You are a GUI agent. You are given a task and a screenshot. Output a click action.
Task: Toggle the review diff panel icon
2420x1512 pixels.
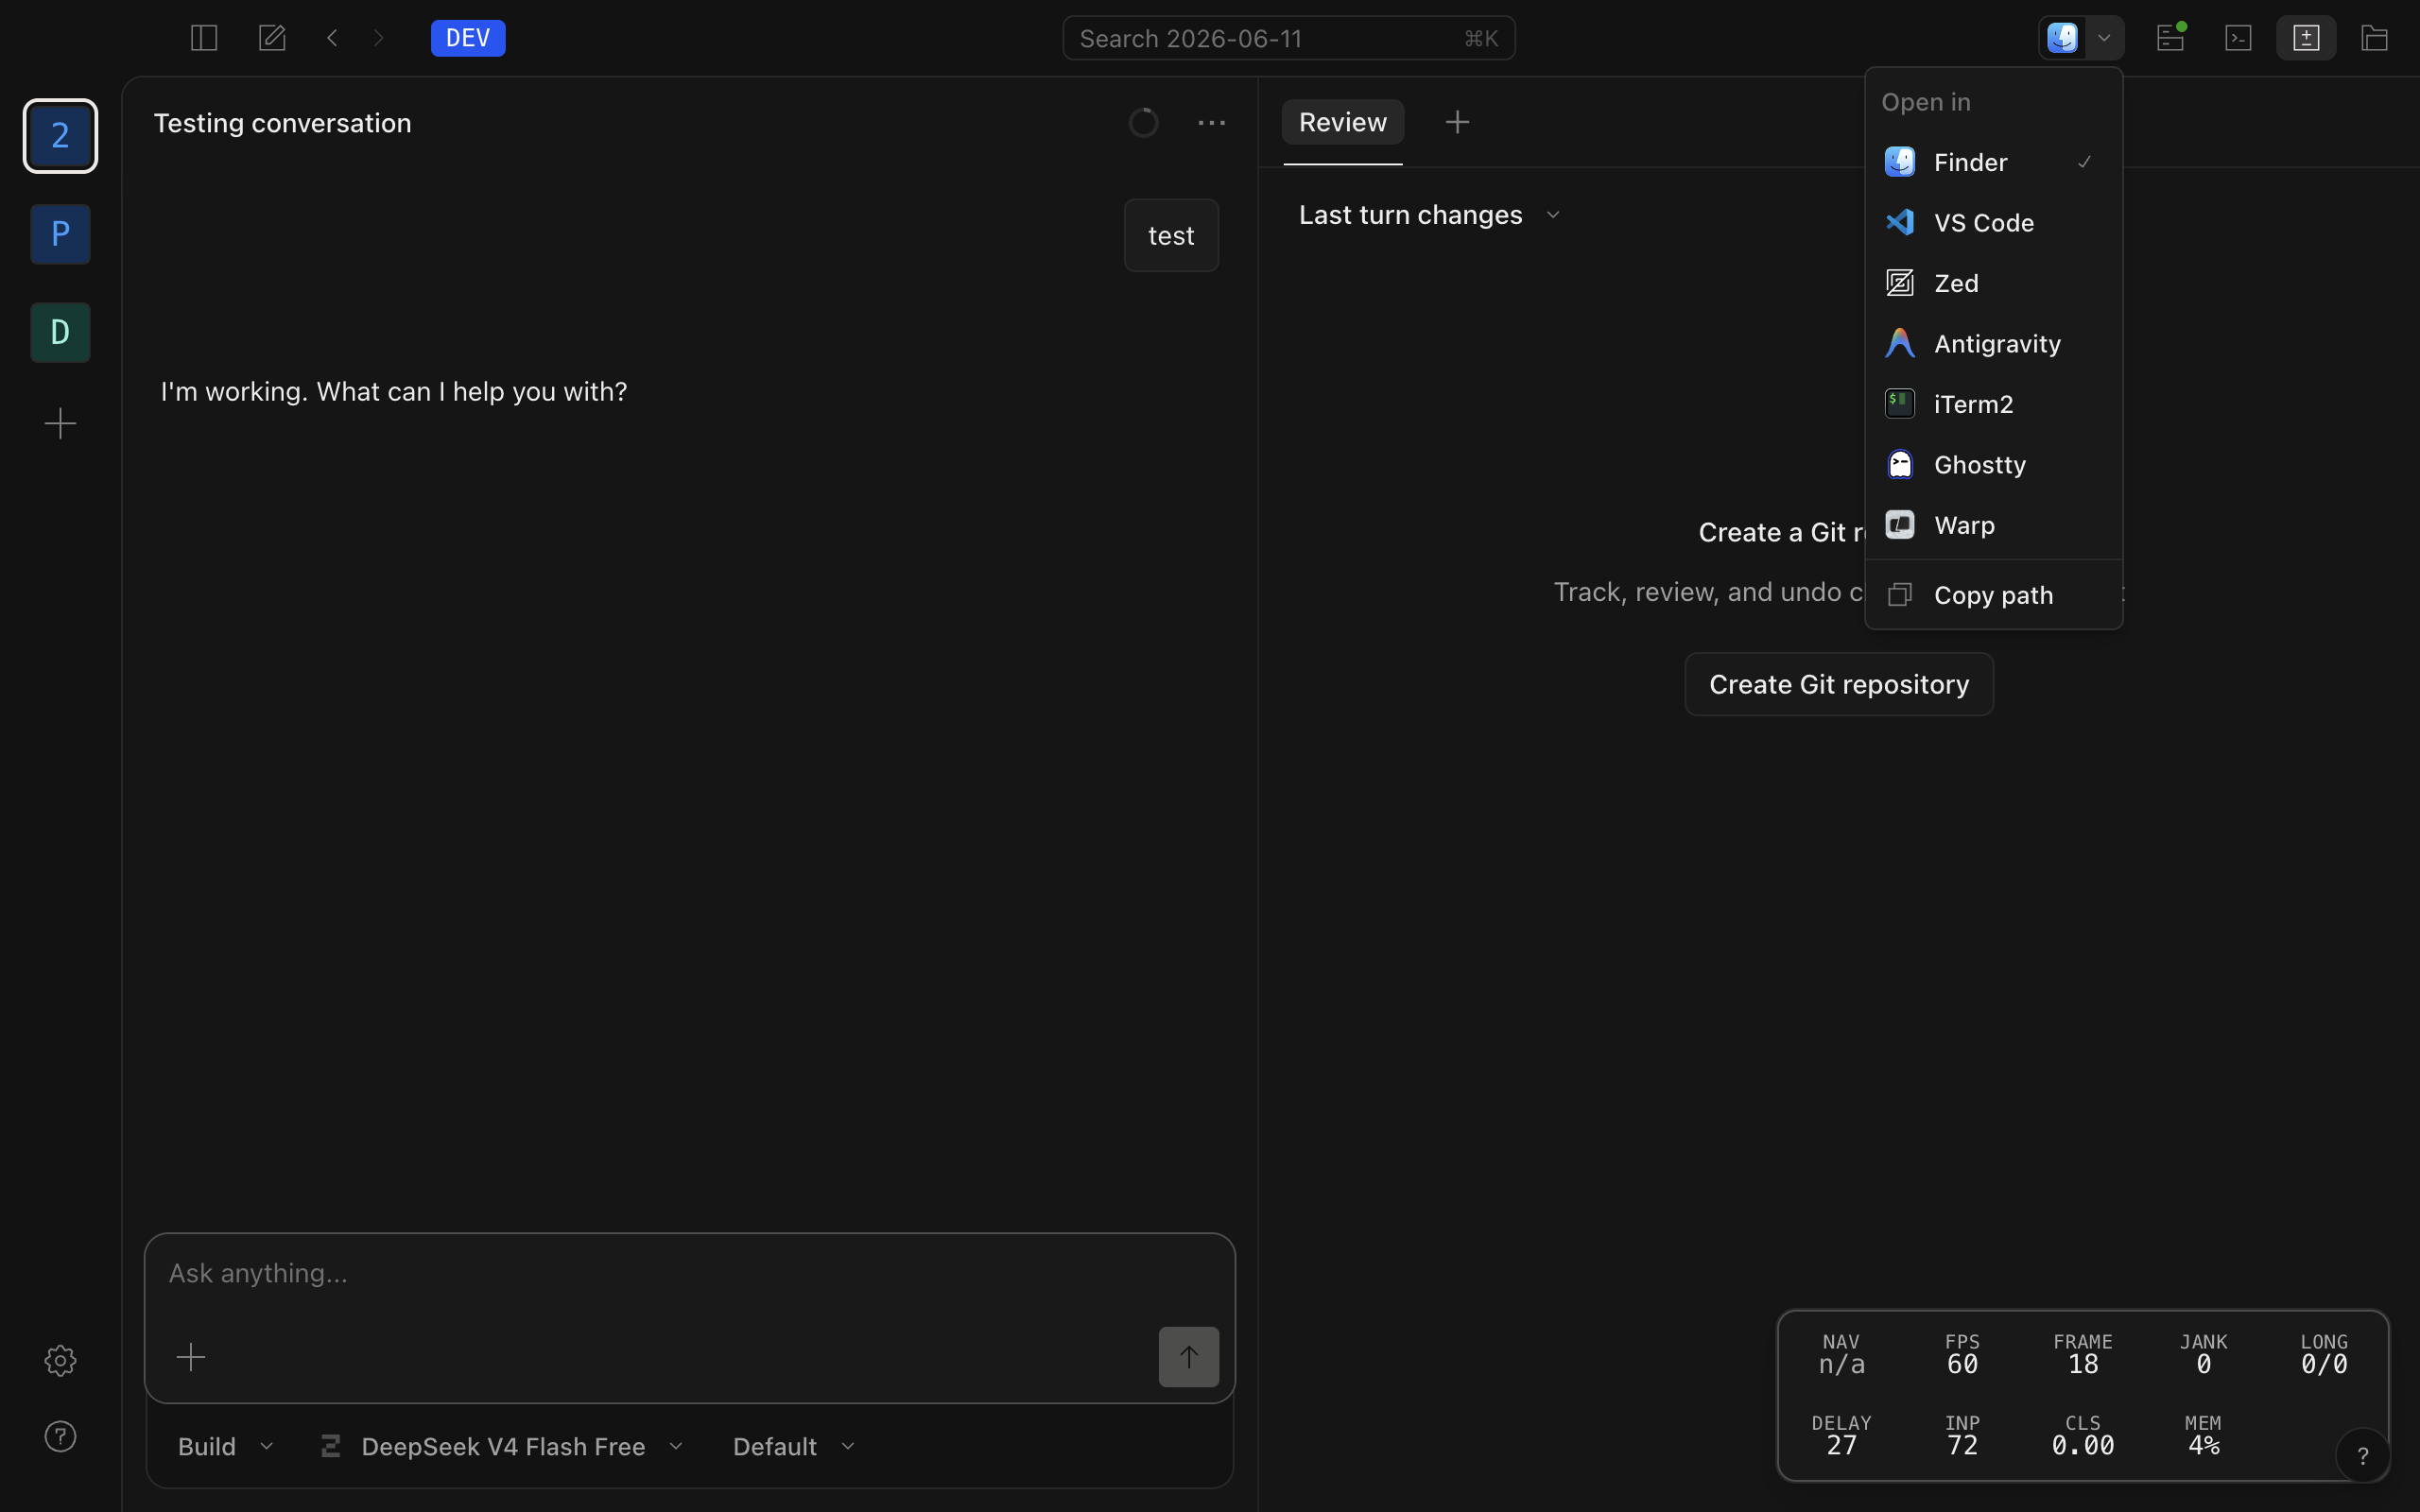point(2306,38)
